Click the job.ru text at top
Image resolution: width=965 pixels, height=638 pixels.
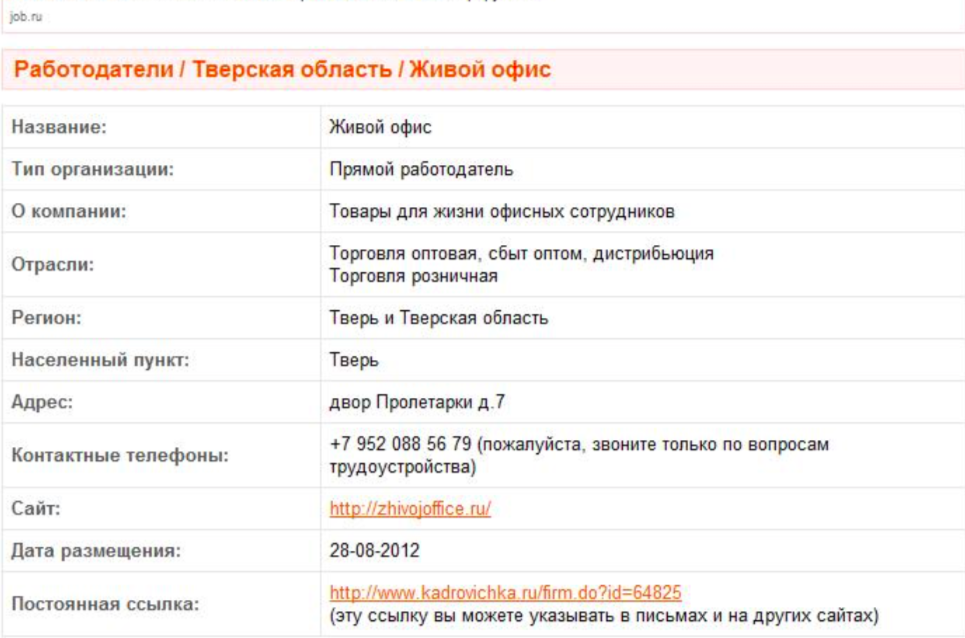pyautogui.click(x=26, y=17)
